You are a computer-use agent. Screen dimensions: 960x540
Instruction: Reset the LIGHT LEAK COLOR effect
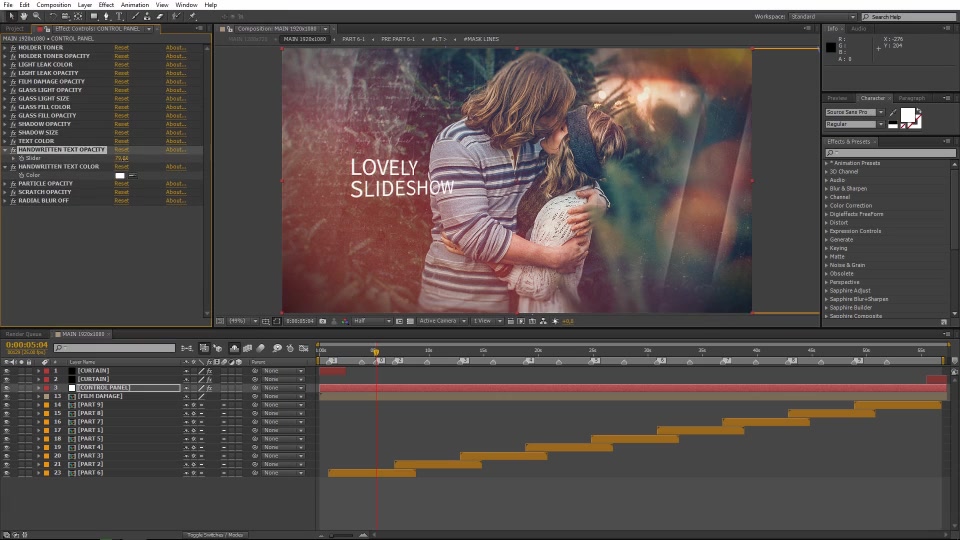click(x=121, y=64)
